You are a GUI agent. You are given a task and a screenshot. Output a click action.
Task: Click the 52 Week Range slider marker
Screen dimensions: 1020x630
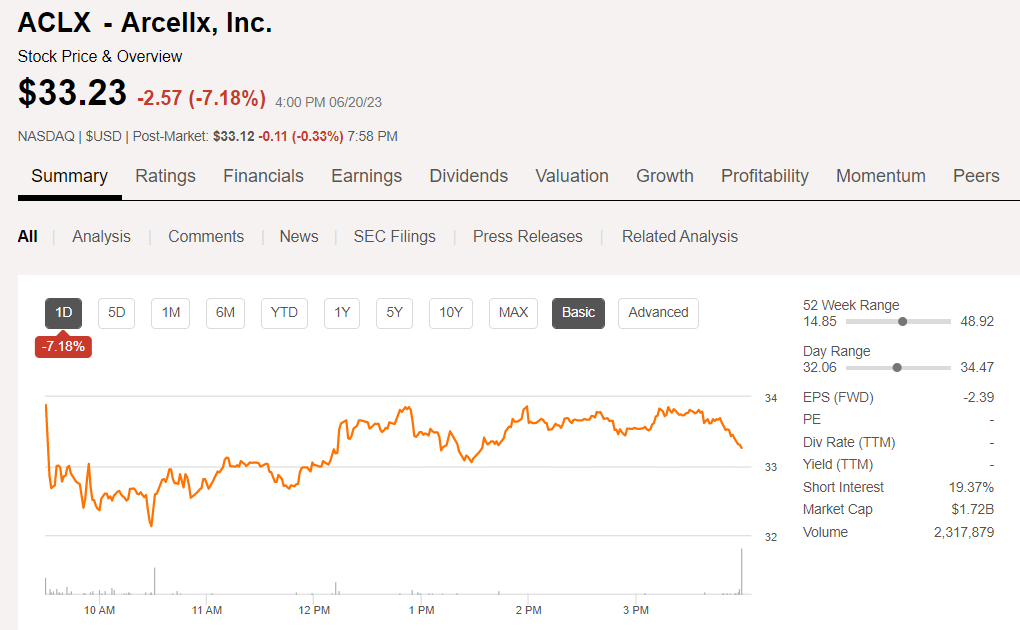click(903, 322)
